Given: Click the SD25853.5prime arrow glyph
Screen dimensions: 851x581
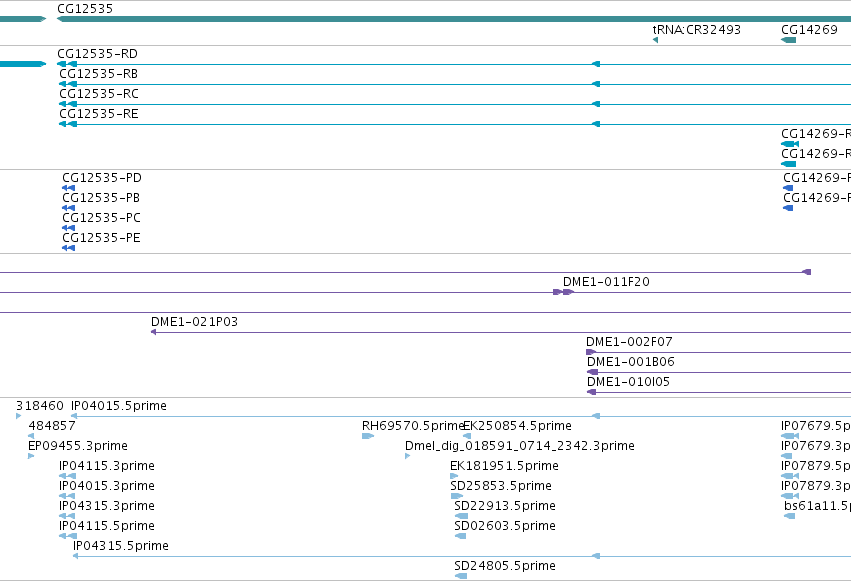Looking at the screenshot, I should pyautogui.click(x=457, y=497).
